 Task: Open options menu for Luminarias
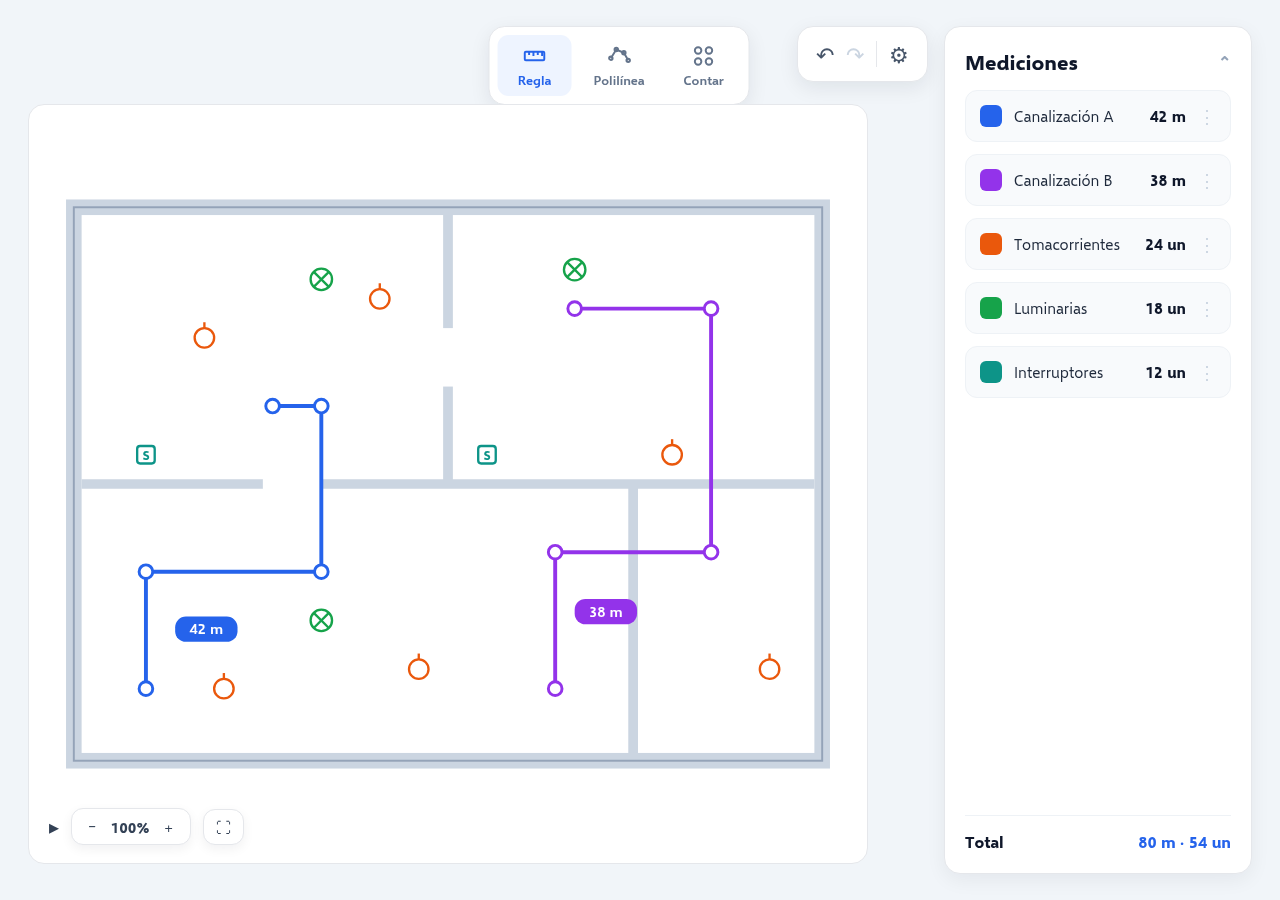coord(1207,309)
